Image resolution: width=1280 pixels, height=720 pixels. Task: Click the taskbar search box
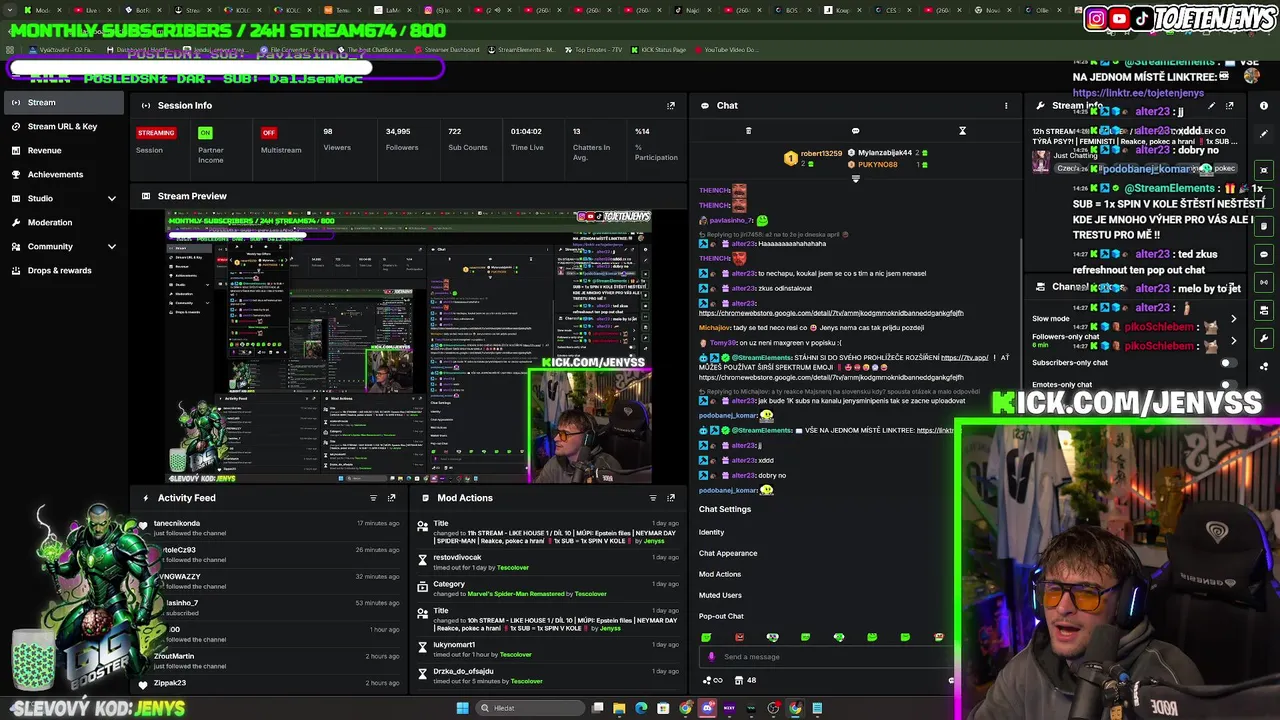pyautogui.click(x=528, y=708)
